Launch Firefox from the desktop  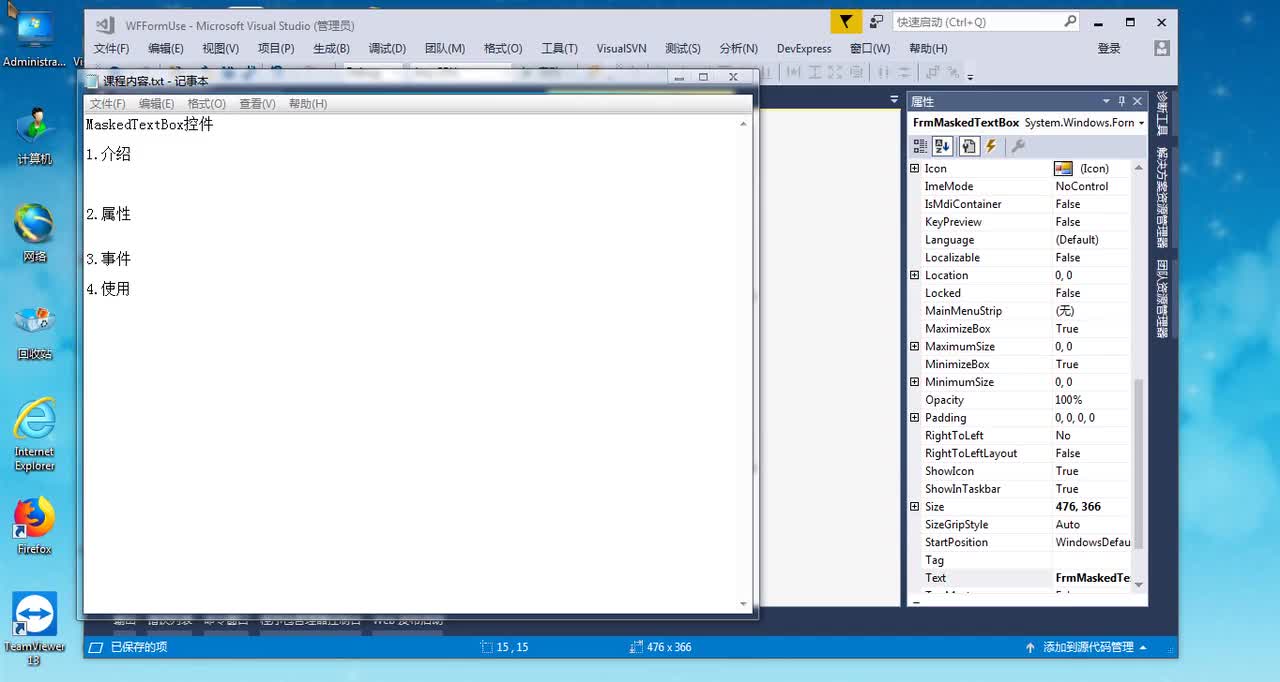pos(34,525)
